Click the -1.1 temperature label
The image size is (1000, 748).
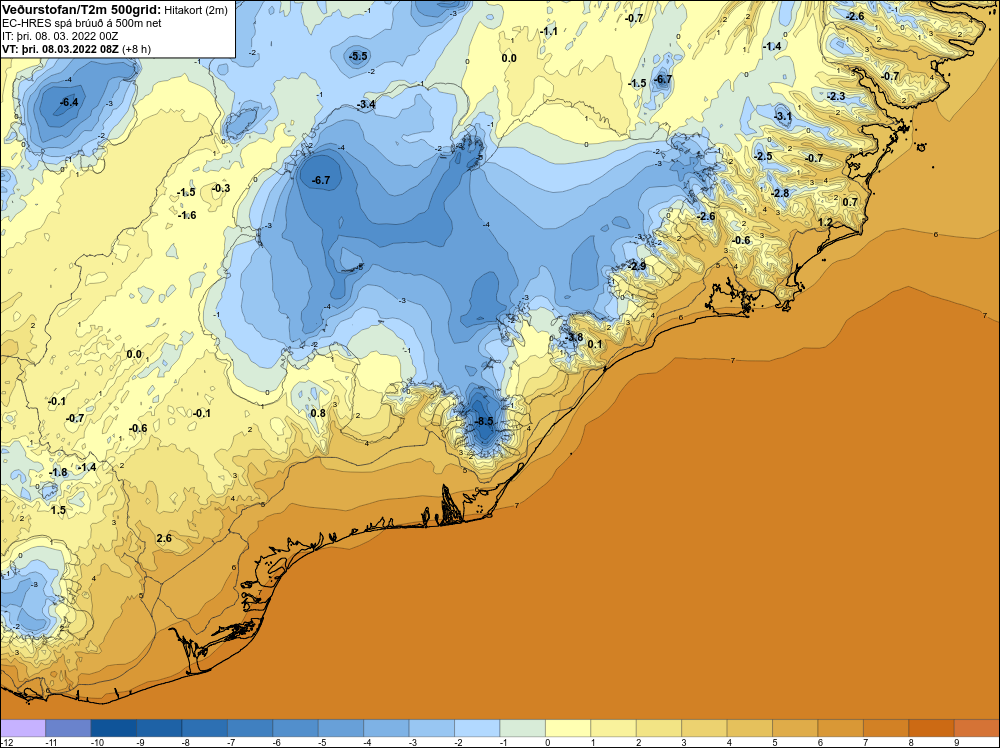[x=548, y=31]
